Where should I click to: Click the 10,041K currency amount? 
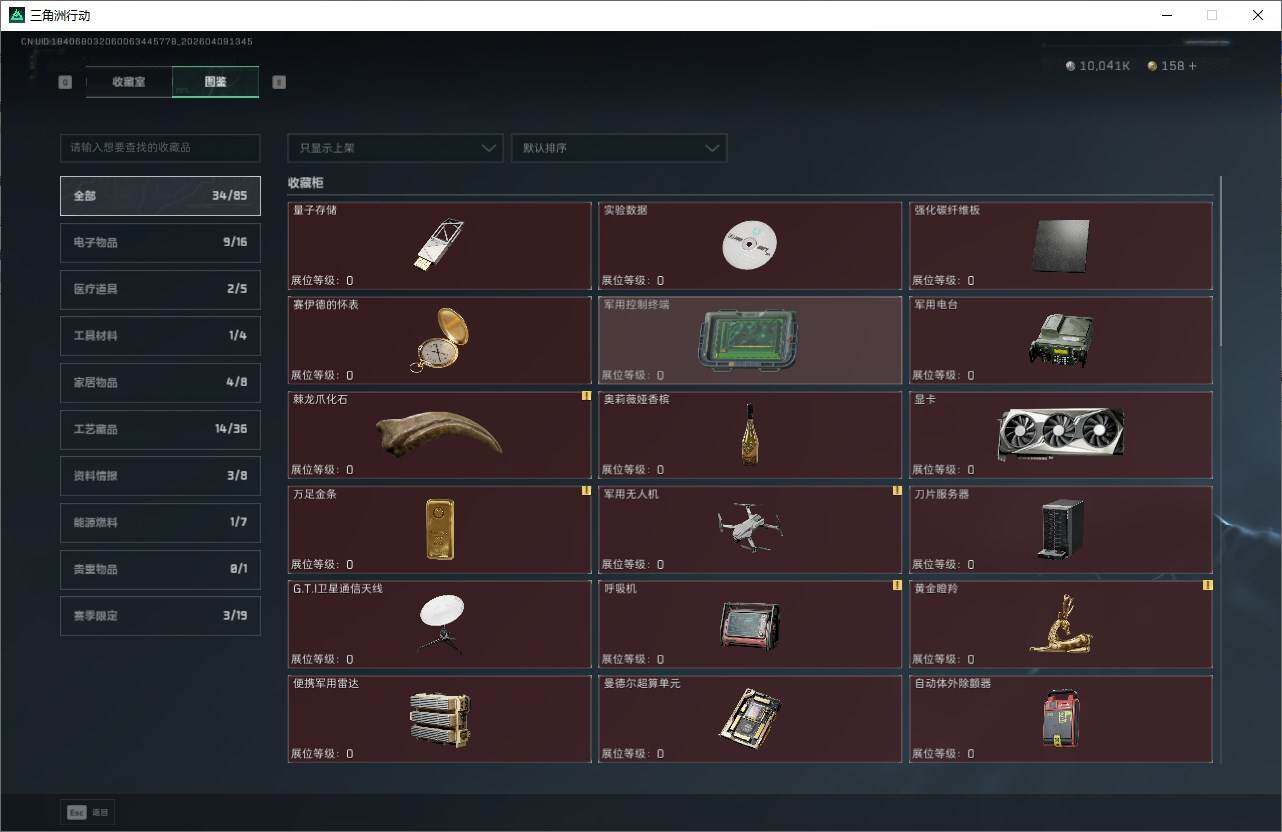(x=1105, y=66)
